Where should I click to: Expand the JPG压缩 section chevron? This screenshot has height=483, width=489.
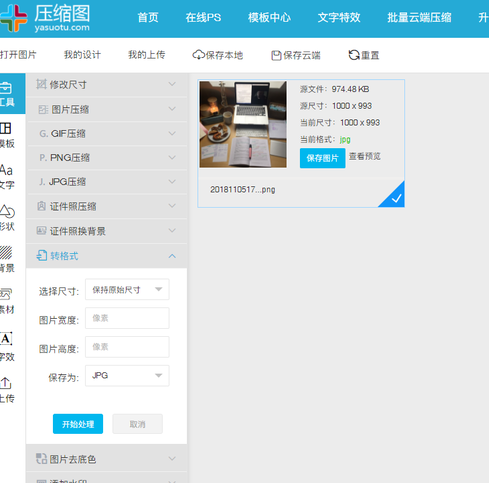172,182
